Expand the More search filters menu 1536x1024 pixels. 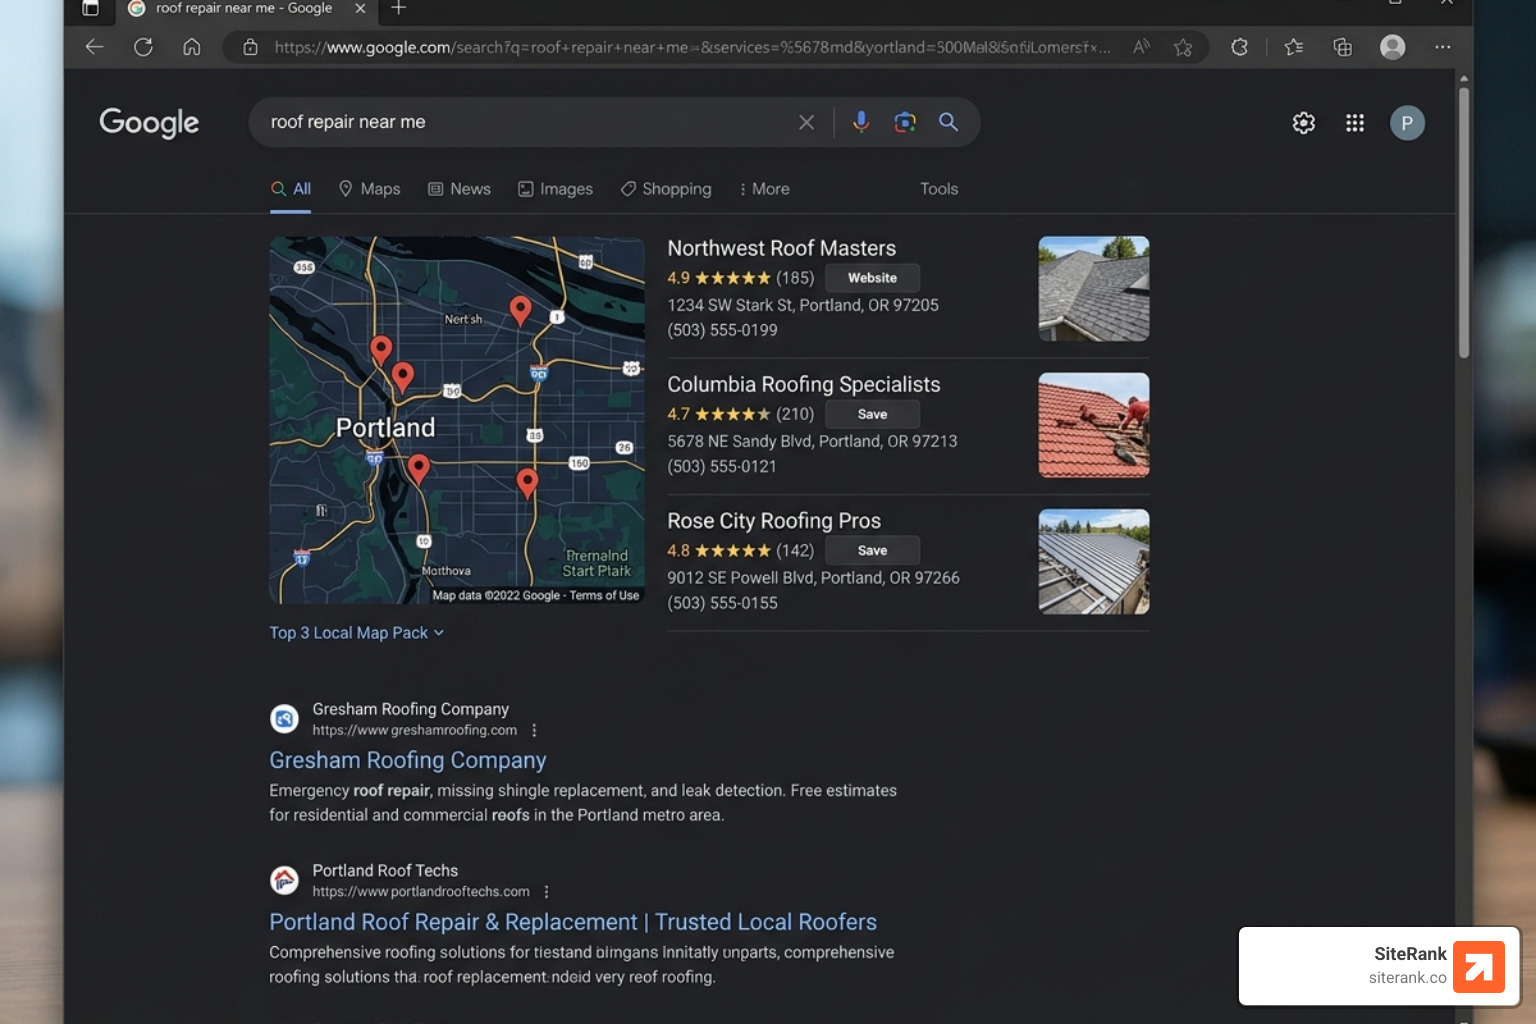tap(764, 189)
